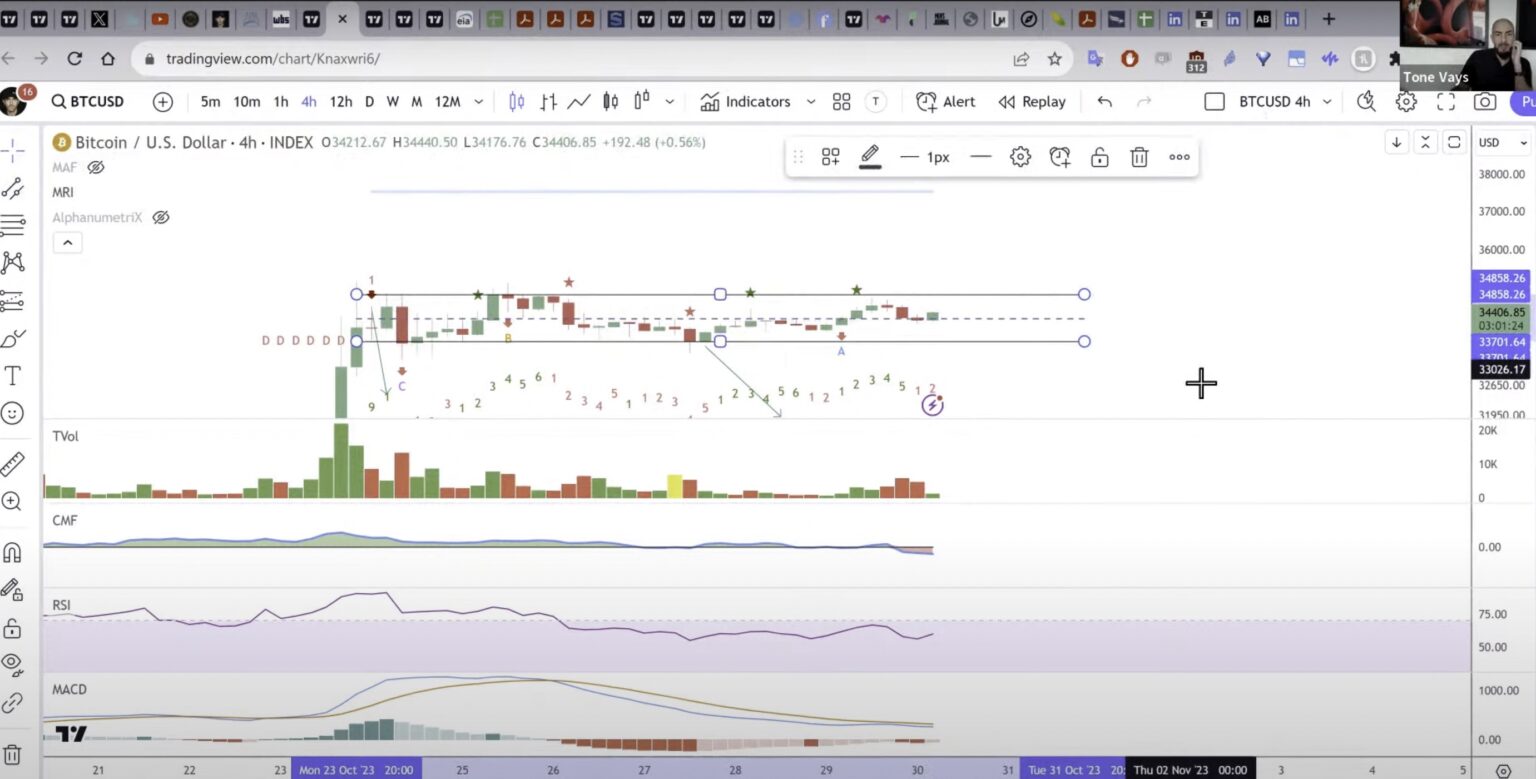Pick line color with the pencil swatch
This screenshot has width=1536, height=779.
click(870, 156)
